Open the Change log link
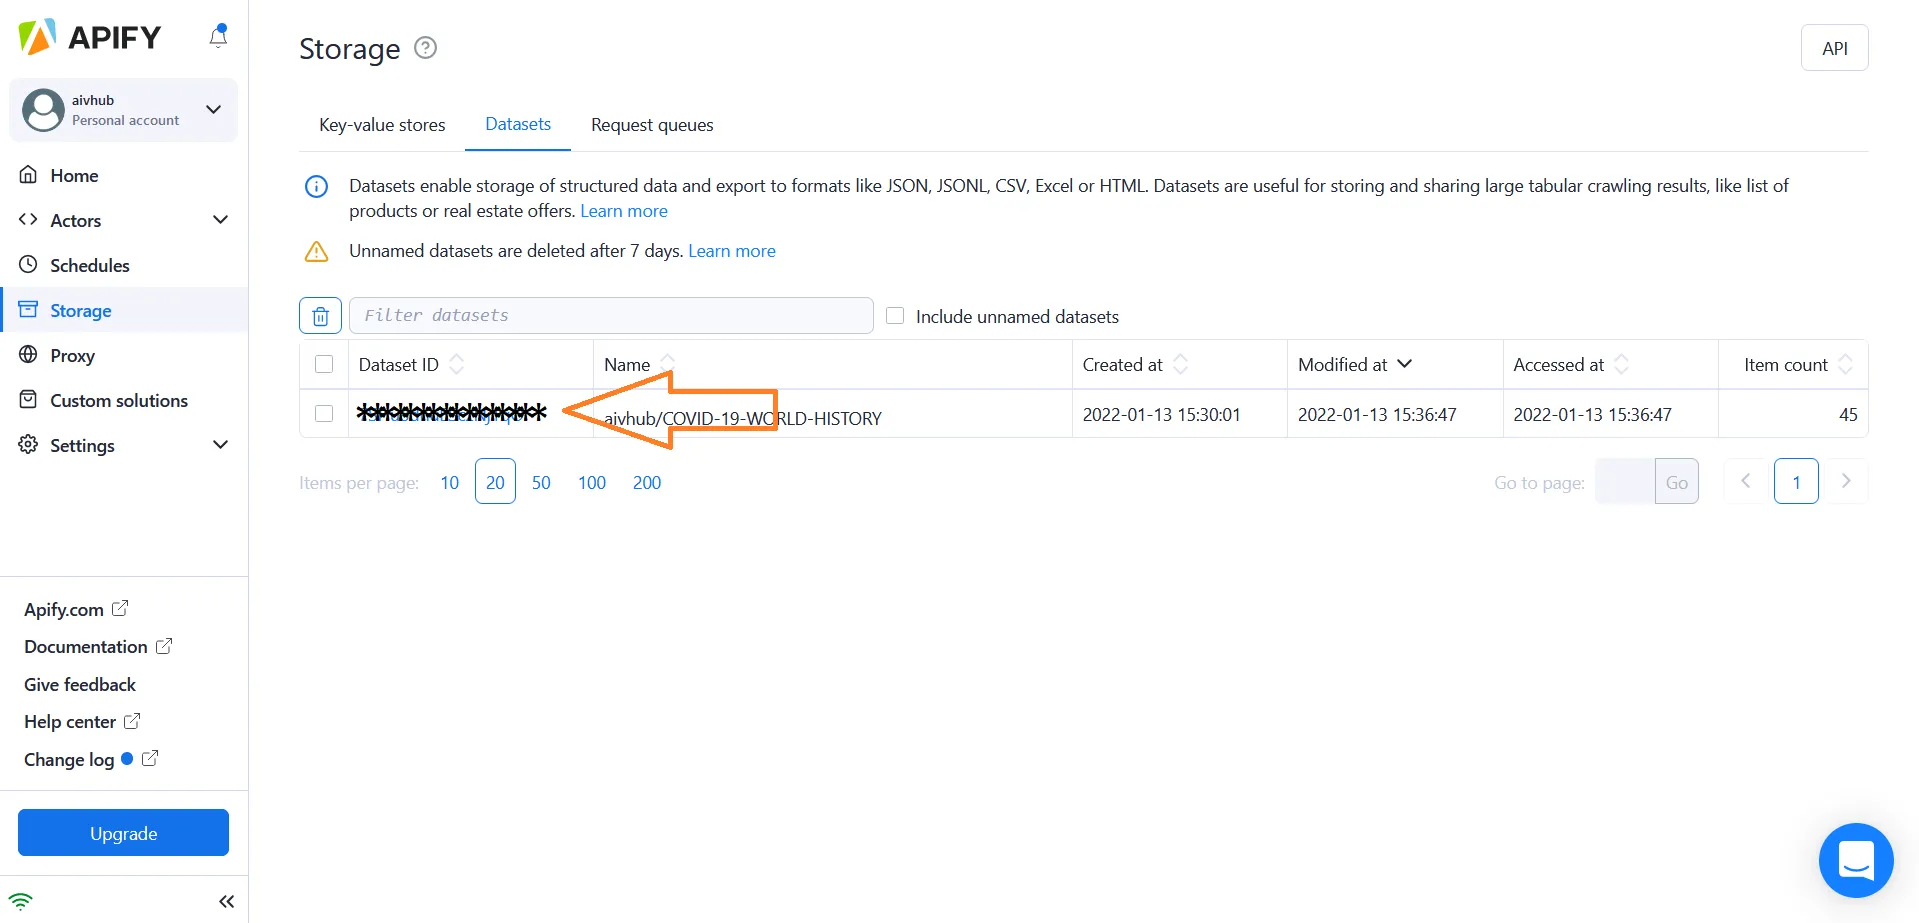 pyautogui.click(x=91, y=759)
